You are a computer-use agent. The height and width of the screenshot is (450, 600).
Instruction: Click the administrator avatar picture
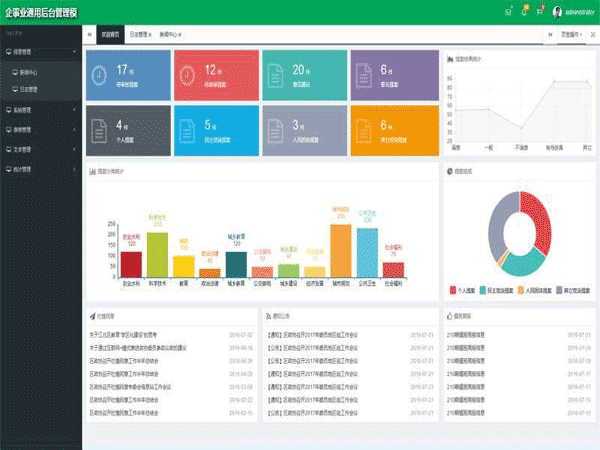557,12
